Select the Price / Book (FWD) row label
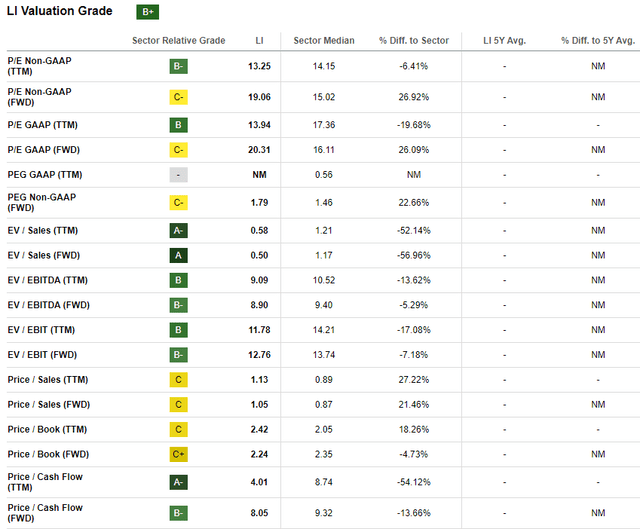 point(48,454)
